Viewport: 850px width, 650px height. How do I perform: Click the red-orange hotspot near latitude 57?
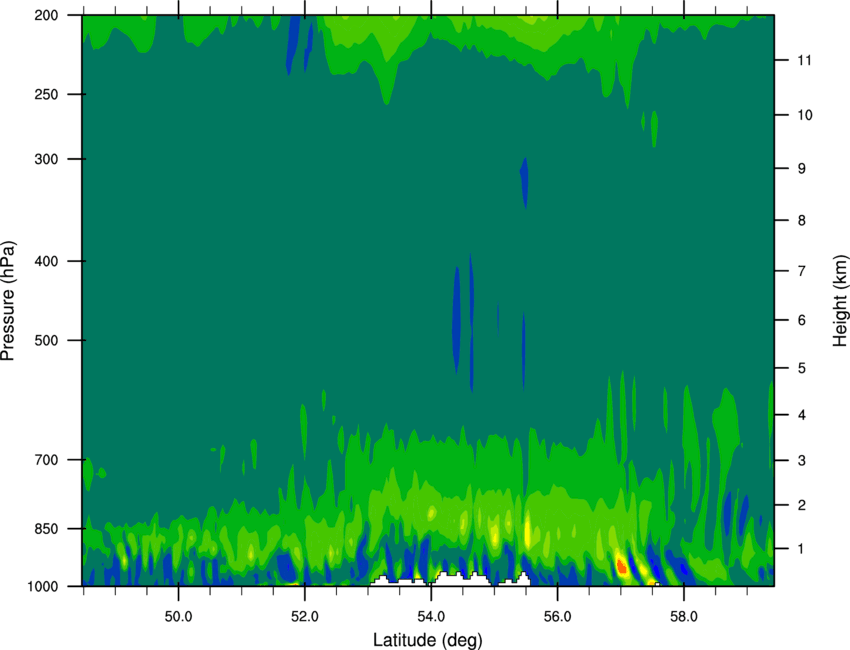[x=621, y=567]
